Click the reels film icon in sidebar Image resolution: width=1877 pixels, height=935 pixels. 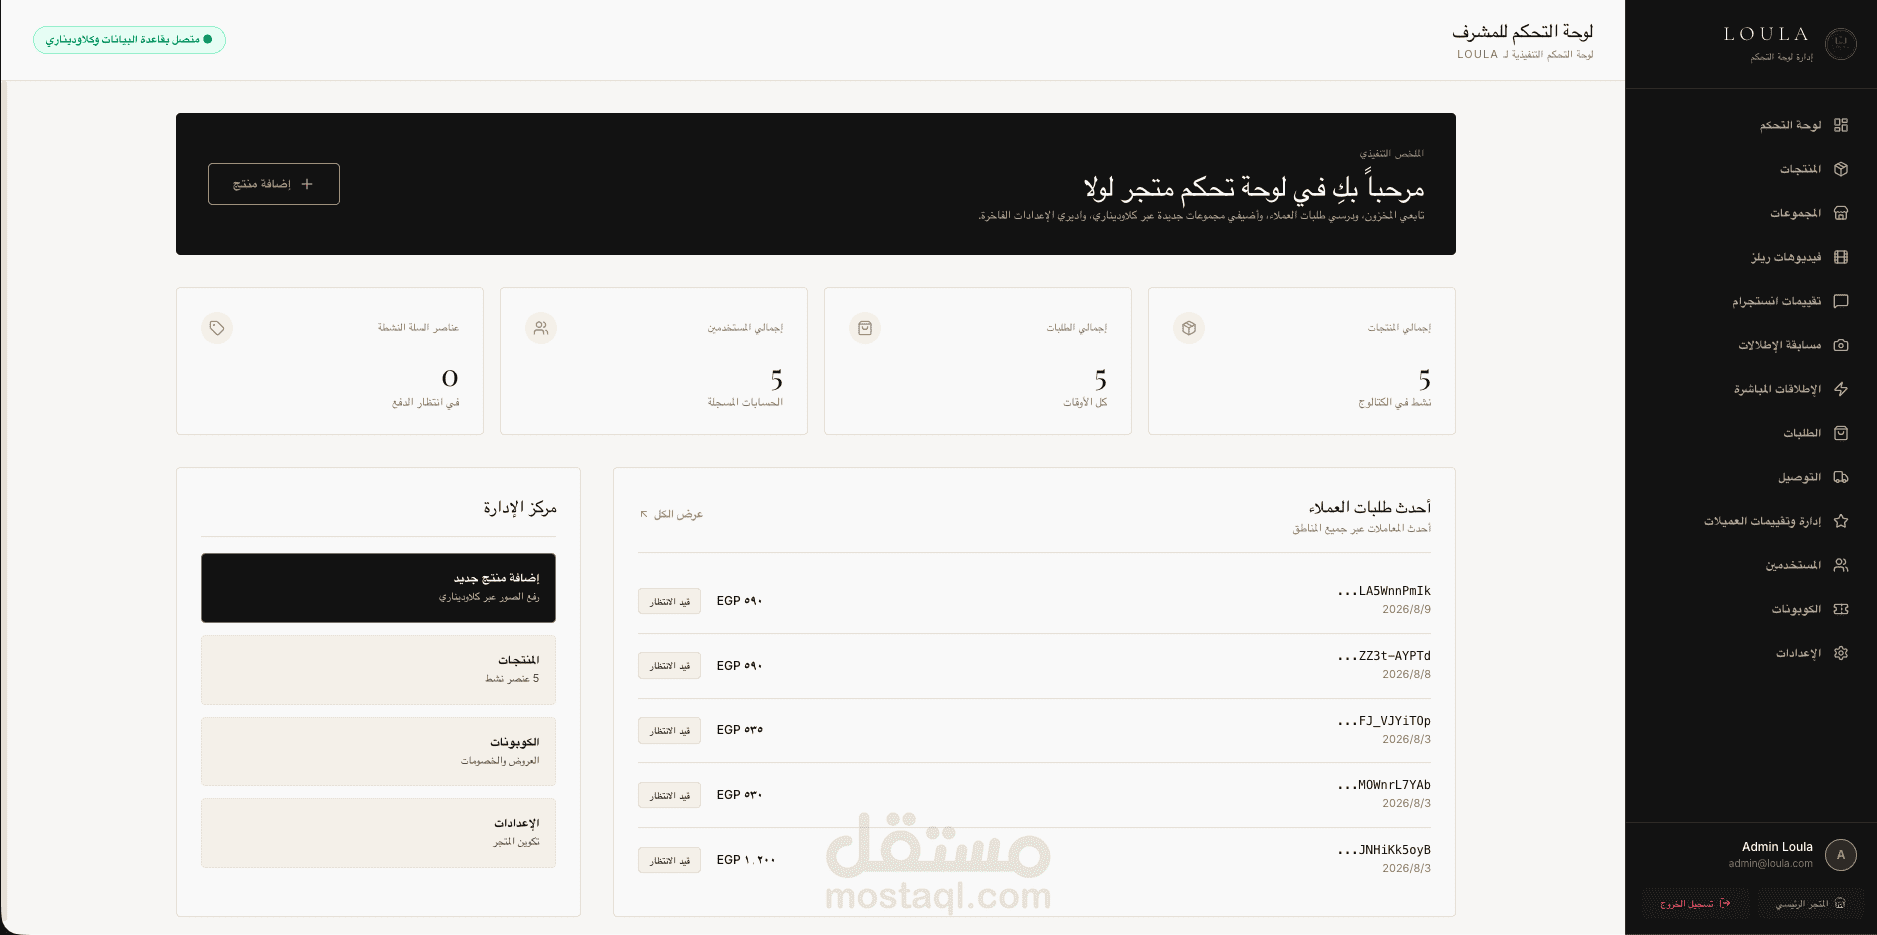click(x=1841, y=257)
